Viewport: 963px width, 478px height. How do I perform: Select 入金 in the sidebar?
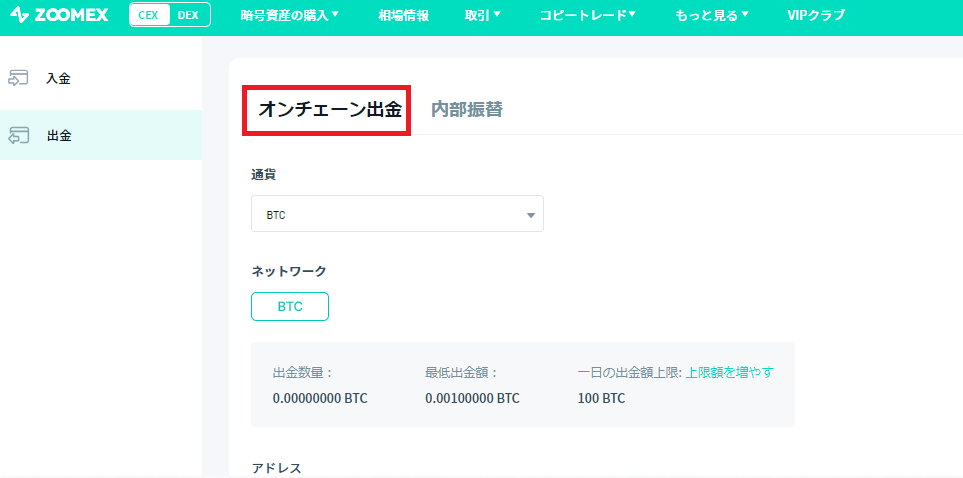tap(58, 79)
